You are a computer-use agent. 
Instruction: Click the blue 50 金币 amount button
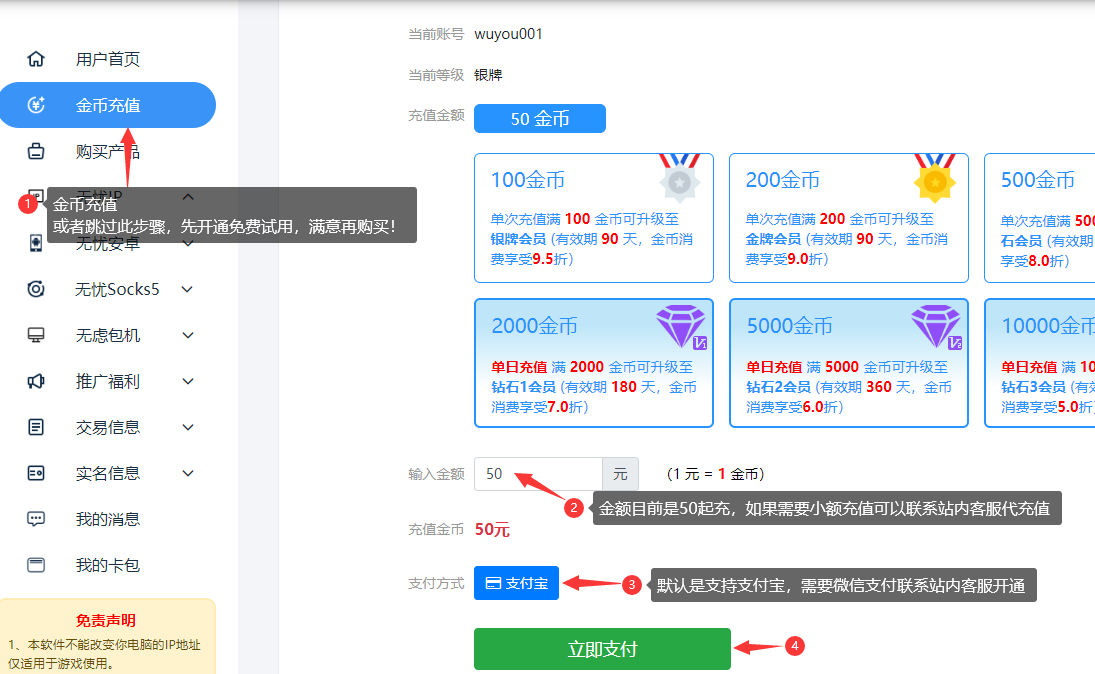(539, 118)
